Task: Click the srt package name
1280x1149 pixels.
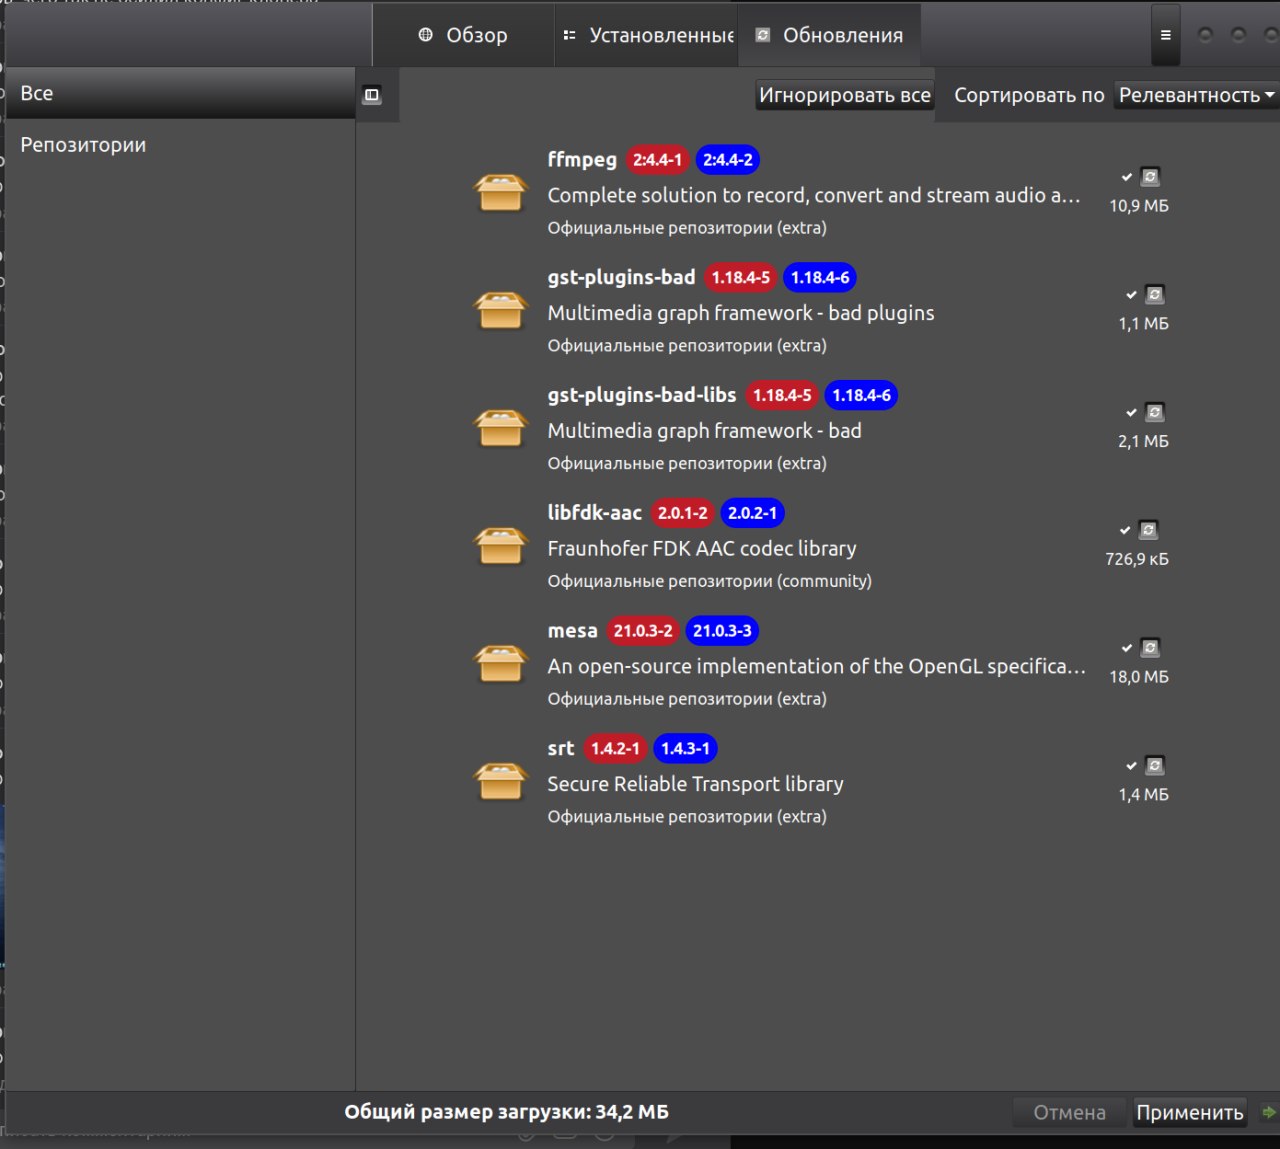Action: click(x=561, y=748)
